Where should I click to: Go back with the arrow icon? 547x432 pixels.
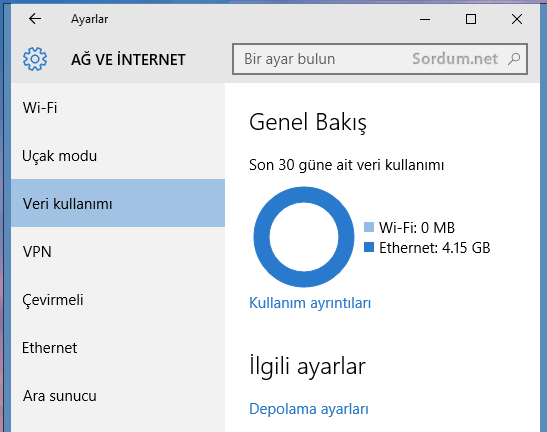(x=35, y=19)
